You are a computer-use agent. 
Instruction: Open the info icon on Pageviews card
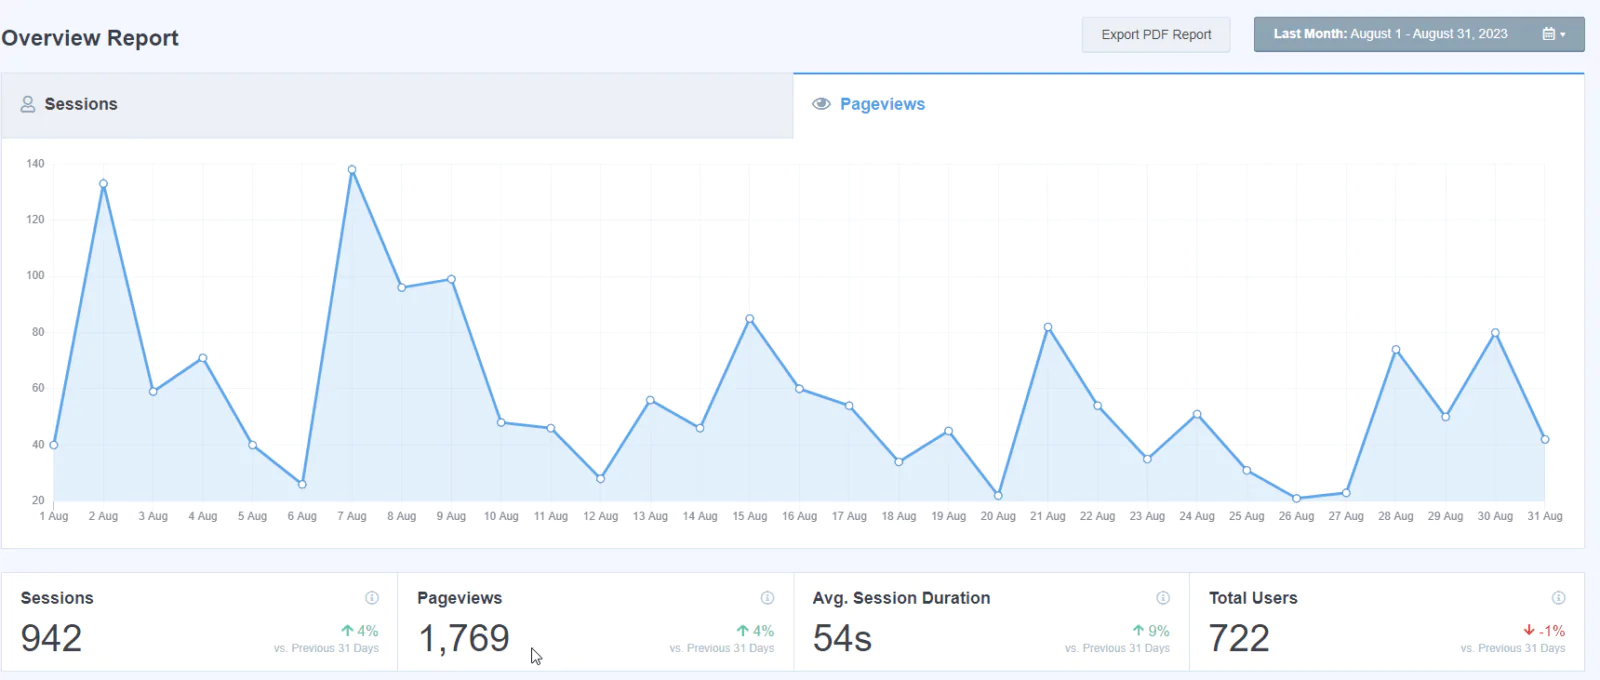point(768,598)
